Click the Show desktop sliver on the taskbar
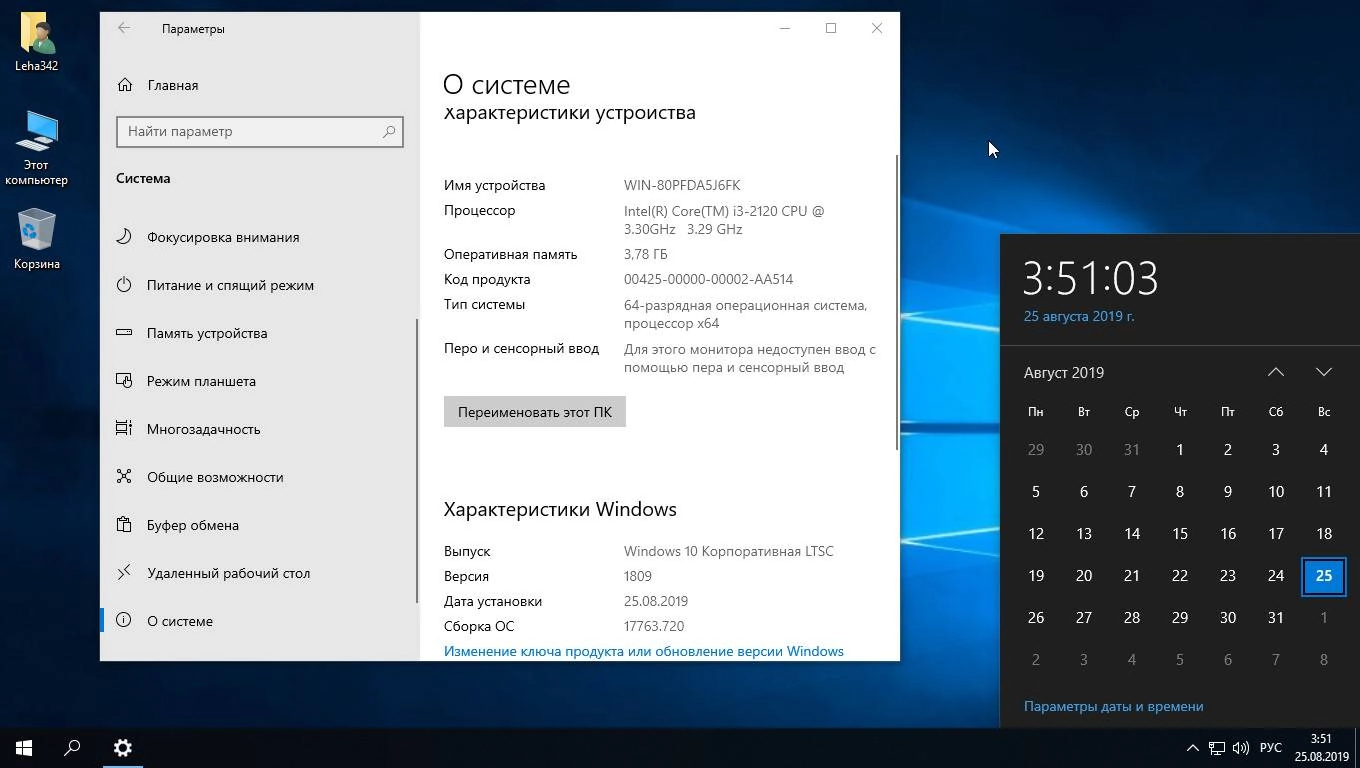This screenshot has height=768, width=1360. click(1357, 748)
